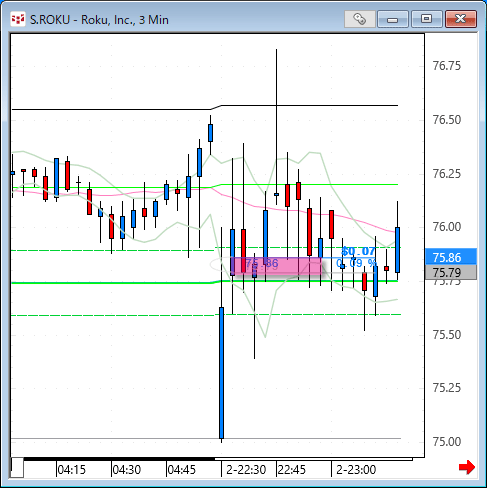
Task: Maximize the S.ROKU chart window
Action: point(426,19)
